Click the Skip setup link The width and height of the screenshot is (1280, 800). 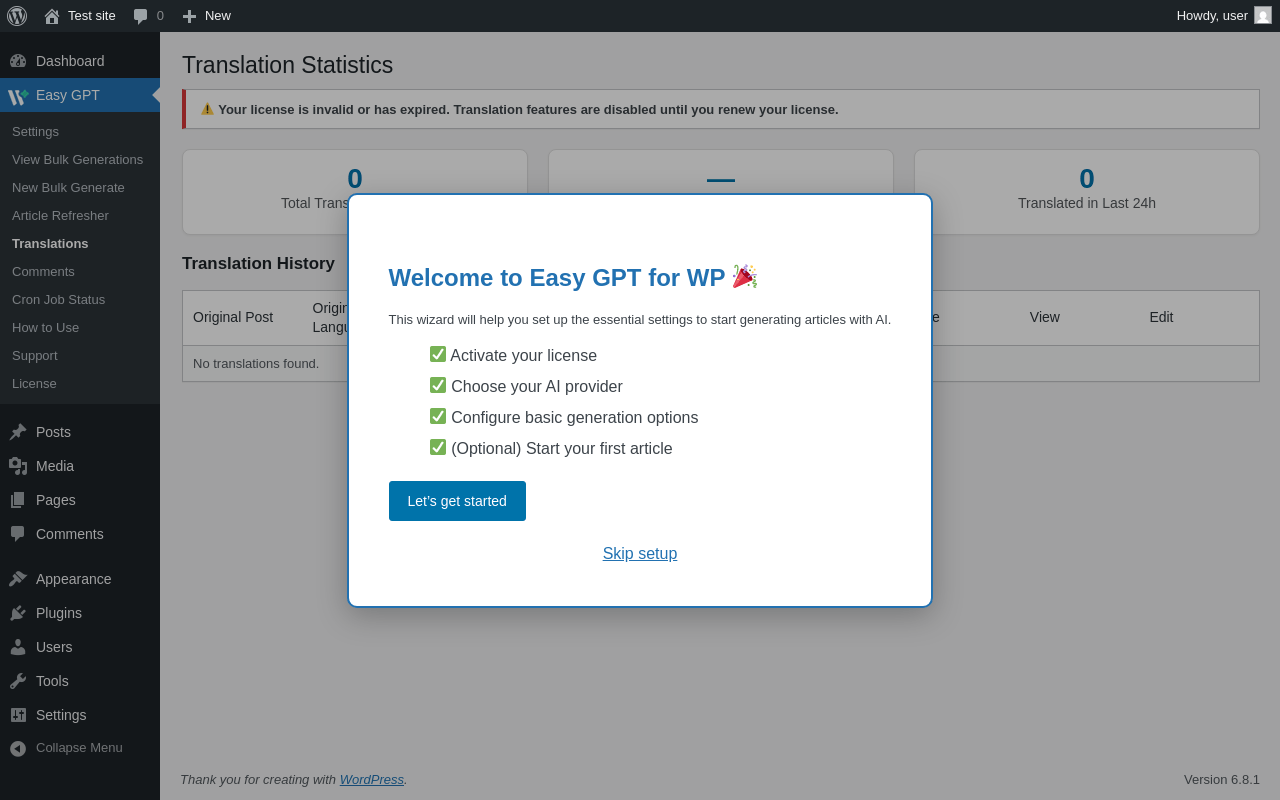coord(640,554)
